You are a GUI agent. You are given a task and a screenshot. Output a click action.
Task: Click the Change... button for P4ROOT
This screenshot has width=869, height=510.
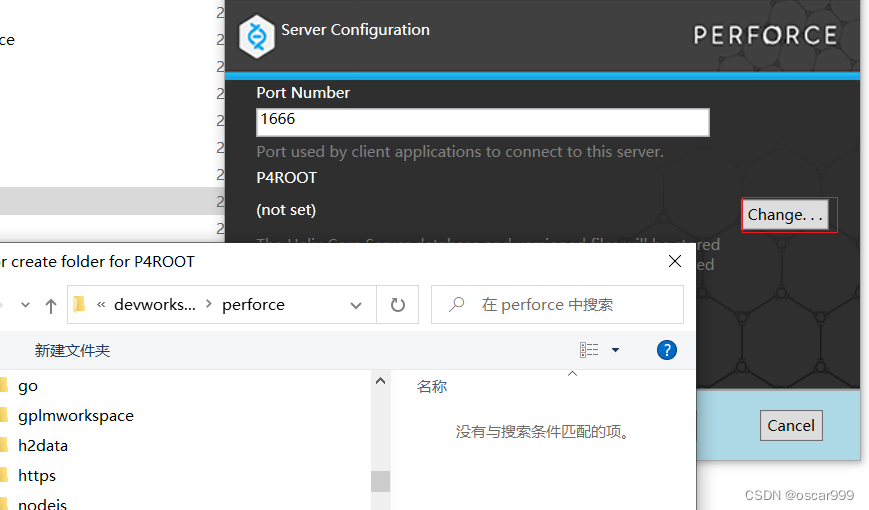[x=785, y=215]
